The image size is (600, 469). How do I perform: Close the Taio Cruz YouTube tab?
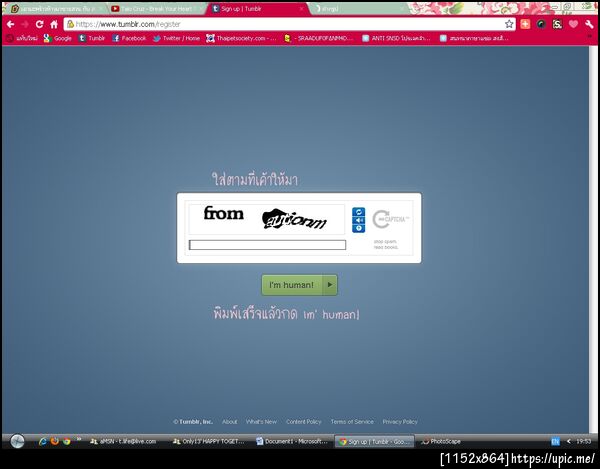(x=201, y=9)
